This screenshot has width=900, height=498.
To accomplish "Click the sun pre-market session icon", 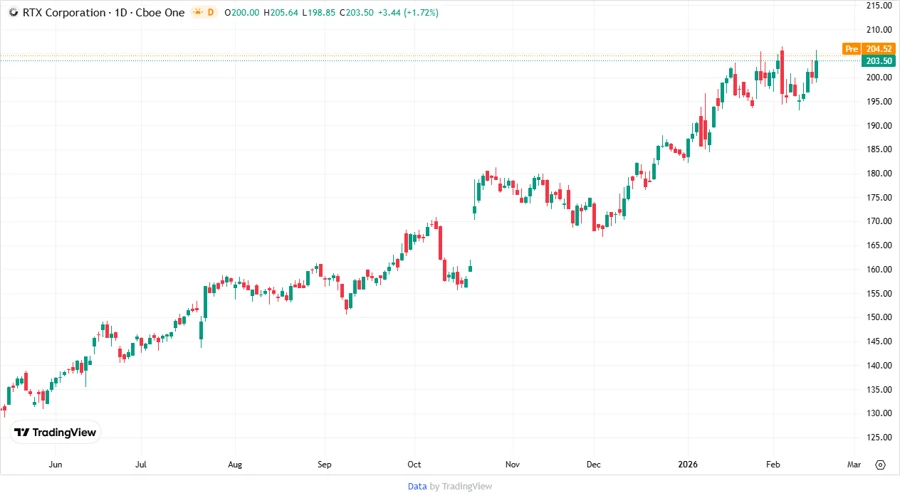I will (x=198, y=12).
